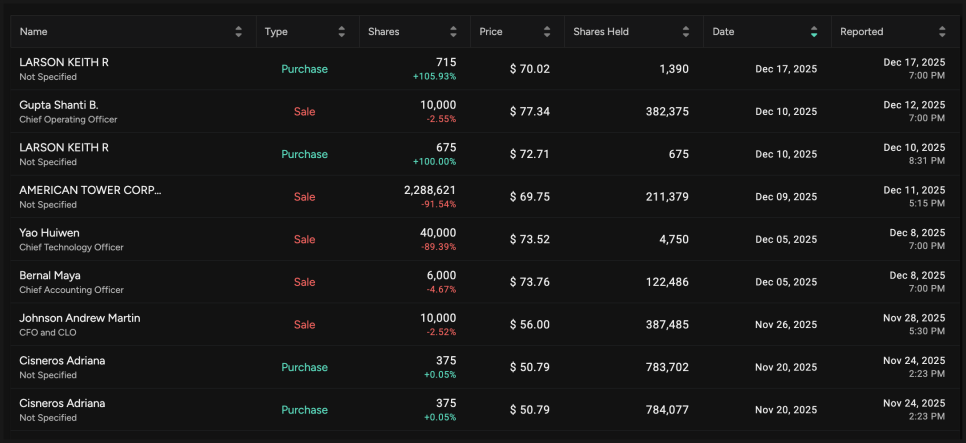Image resolution: width=966 pixels, height=443 pixels.
Task: Sort by Shares using its arrow icon
Action: pos(453,32)
